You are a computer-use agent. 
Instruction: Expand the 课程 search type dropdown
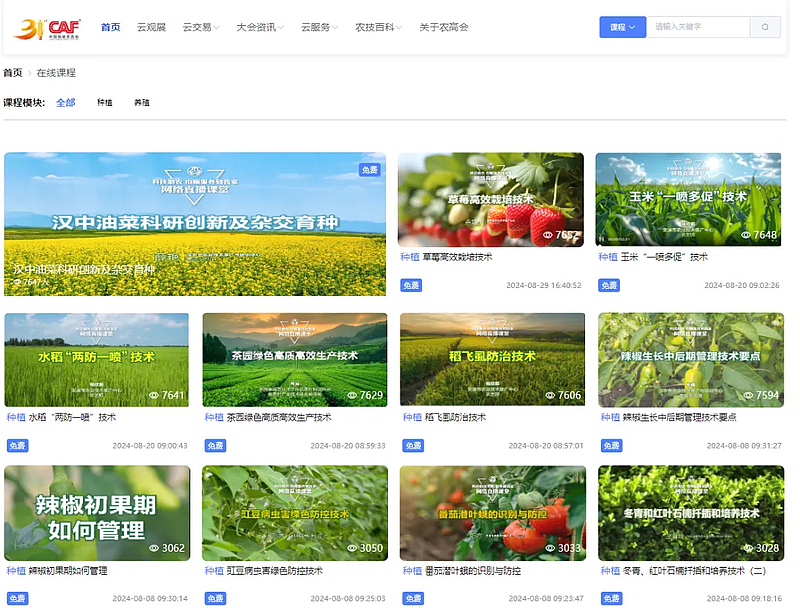[622, 27]
